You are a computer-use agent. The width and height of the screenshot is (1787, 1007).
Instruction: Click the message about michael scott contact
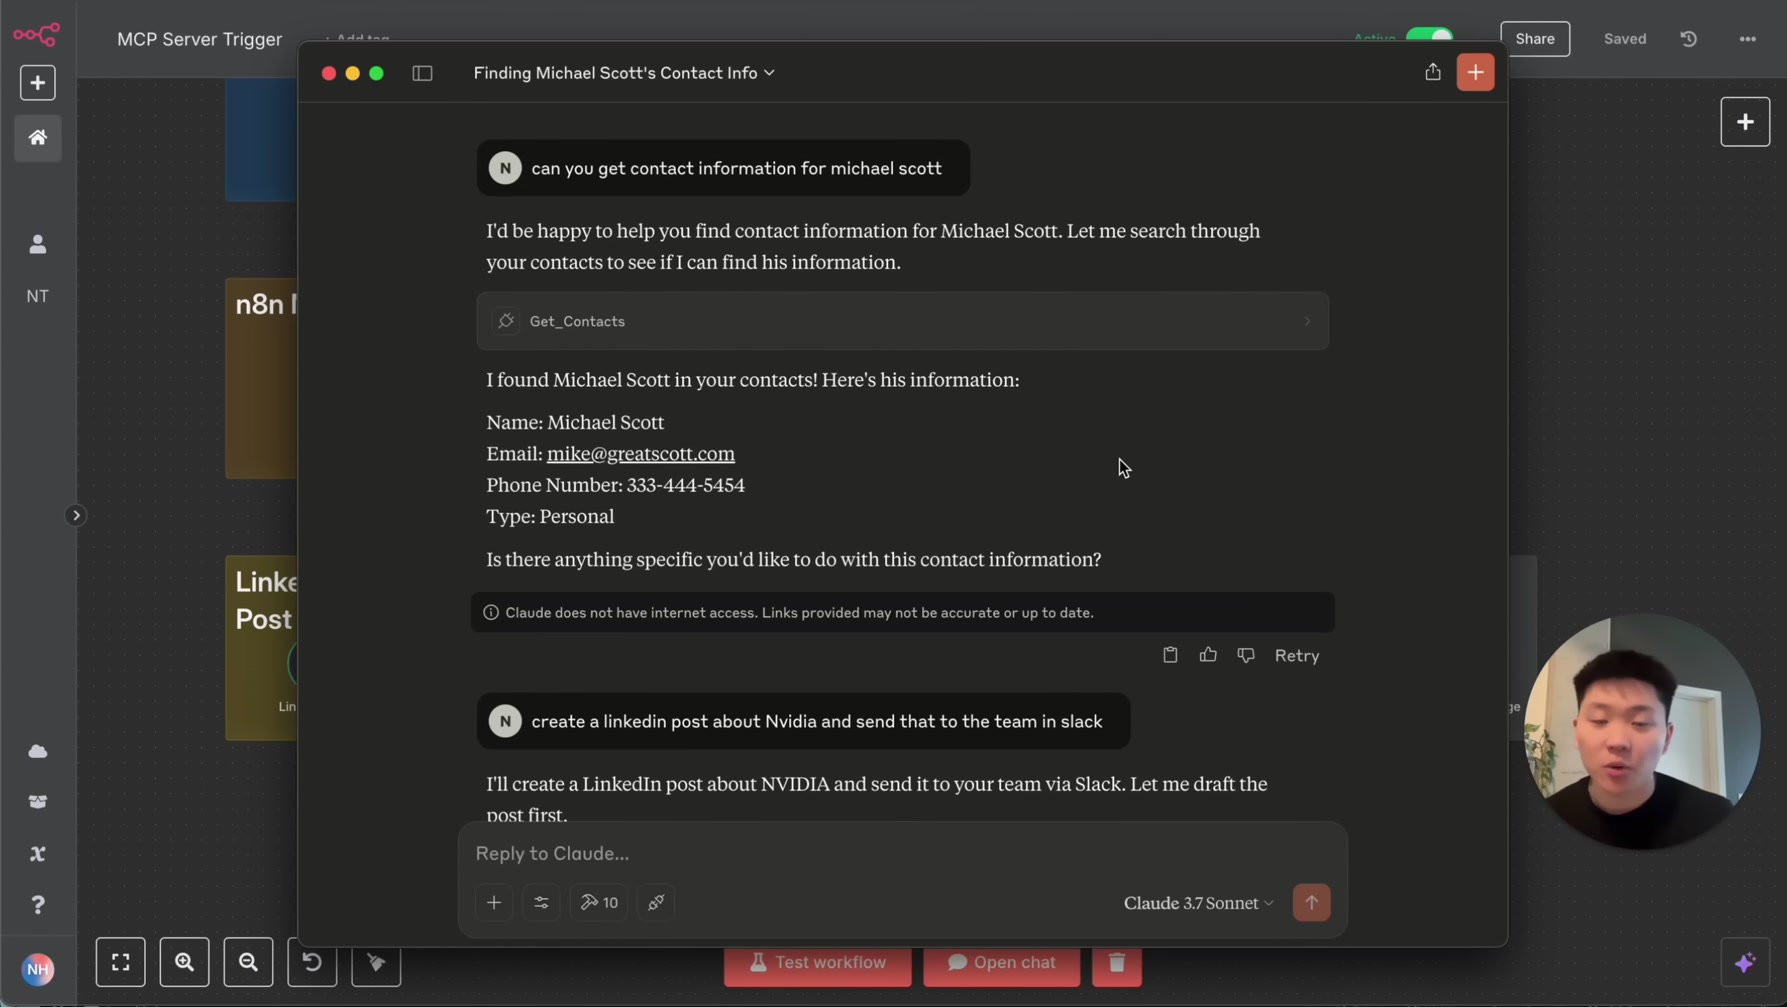coord(723,168)
